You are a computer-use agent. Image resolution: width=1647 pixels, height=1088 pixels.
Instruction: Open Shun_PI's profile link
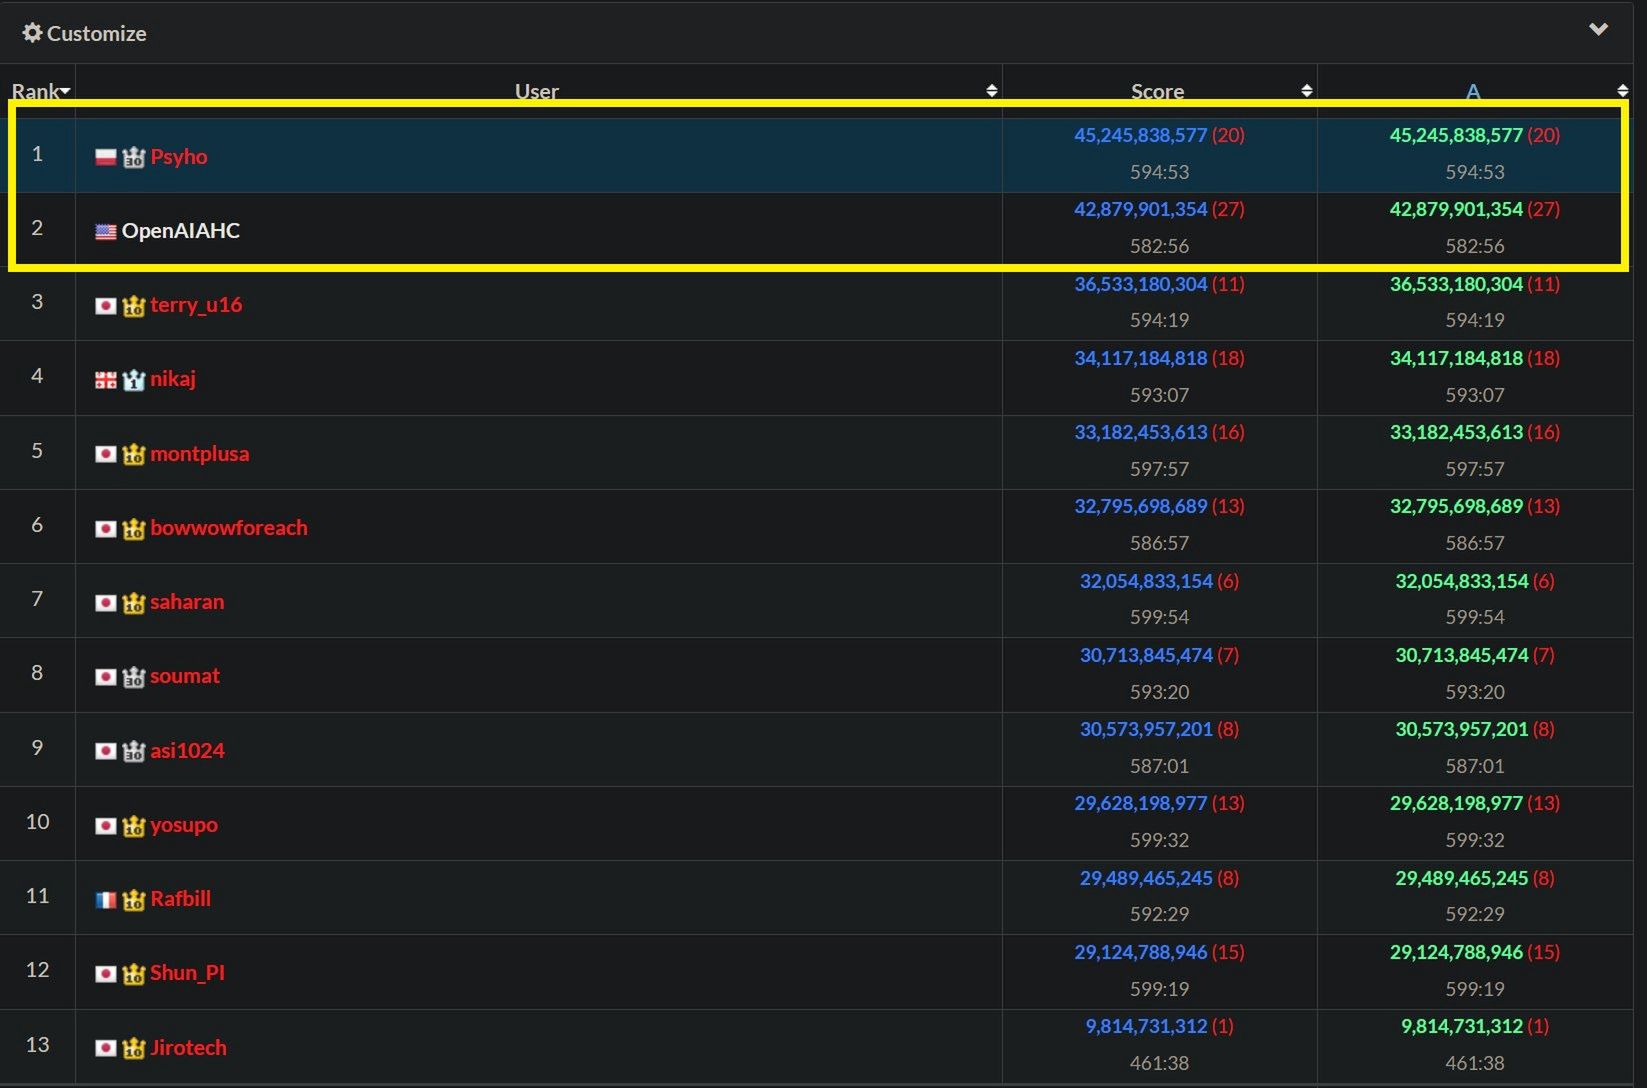[187, 972]
